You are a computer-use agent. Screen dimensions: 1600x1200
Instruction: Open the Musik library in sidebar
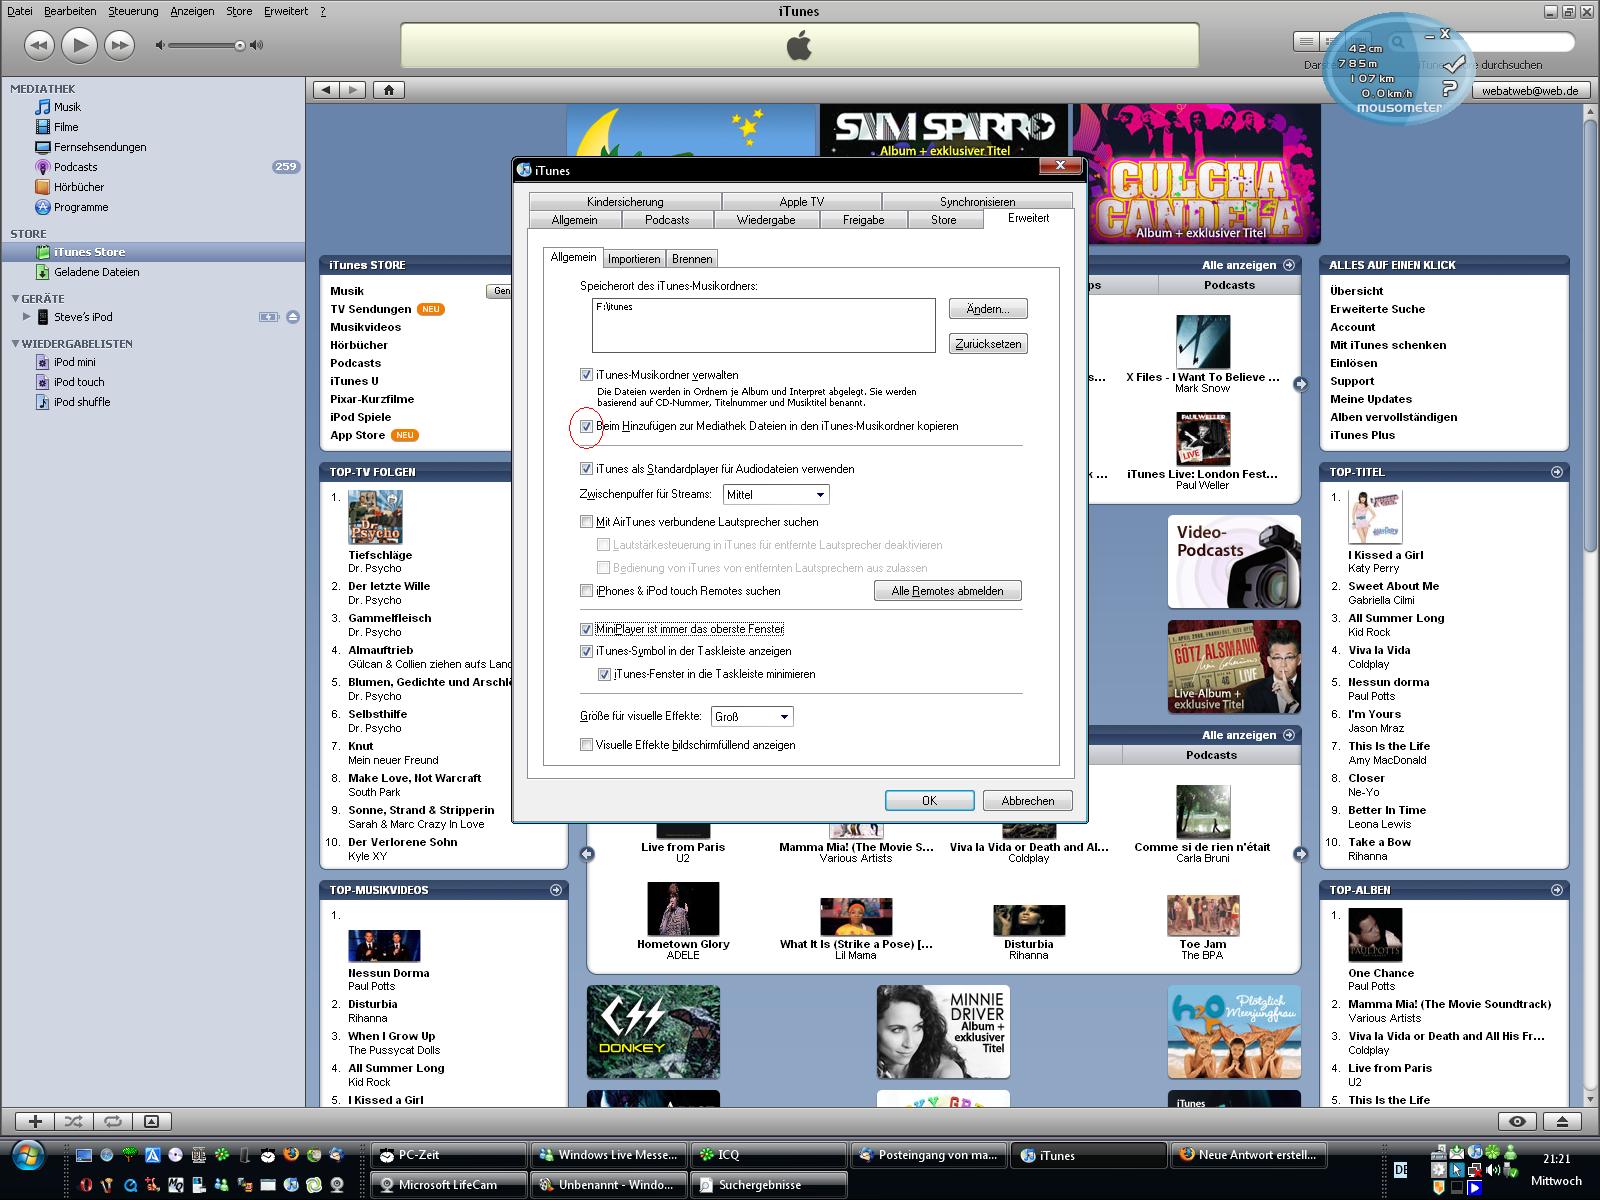point(67,107)
